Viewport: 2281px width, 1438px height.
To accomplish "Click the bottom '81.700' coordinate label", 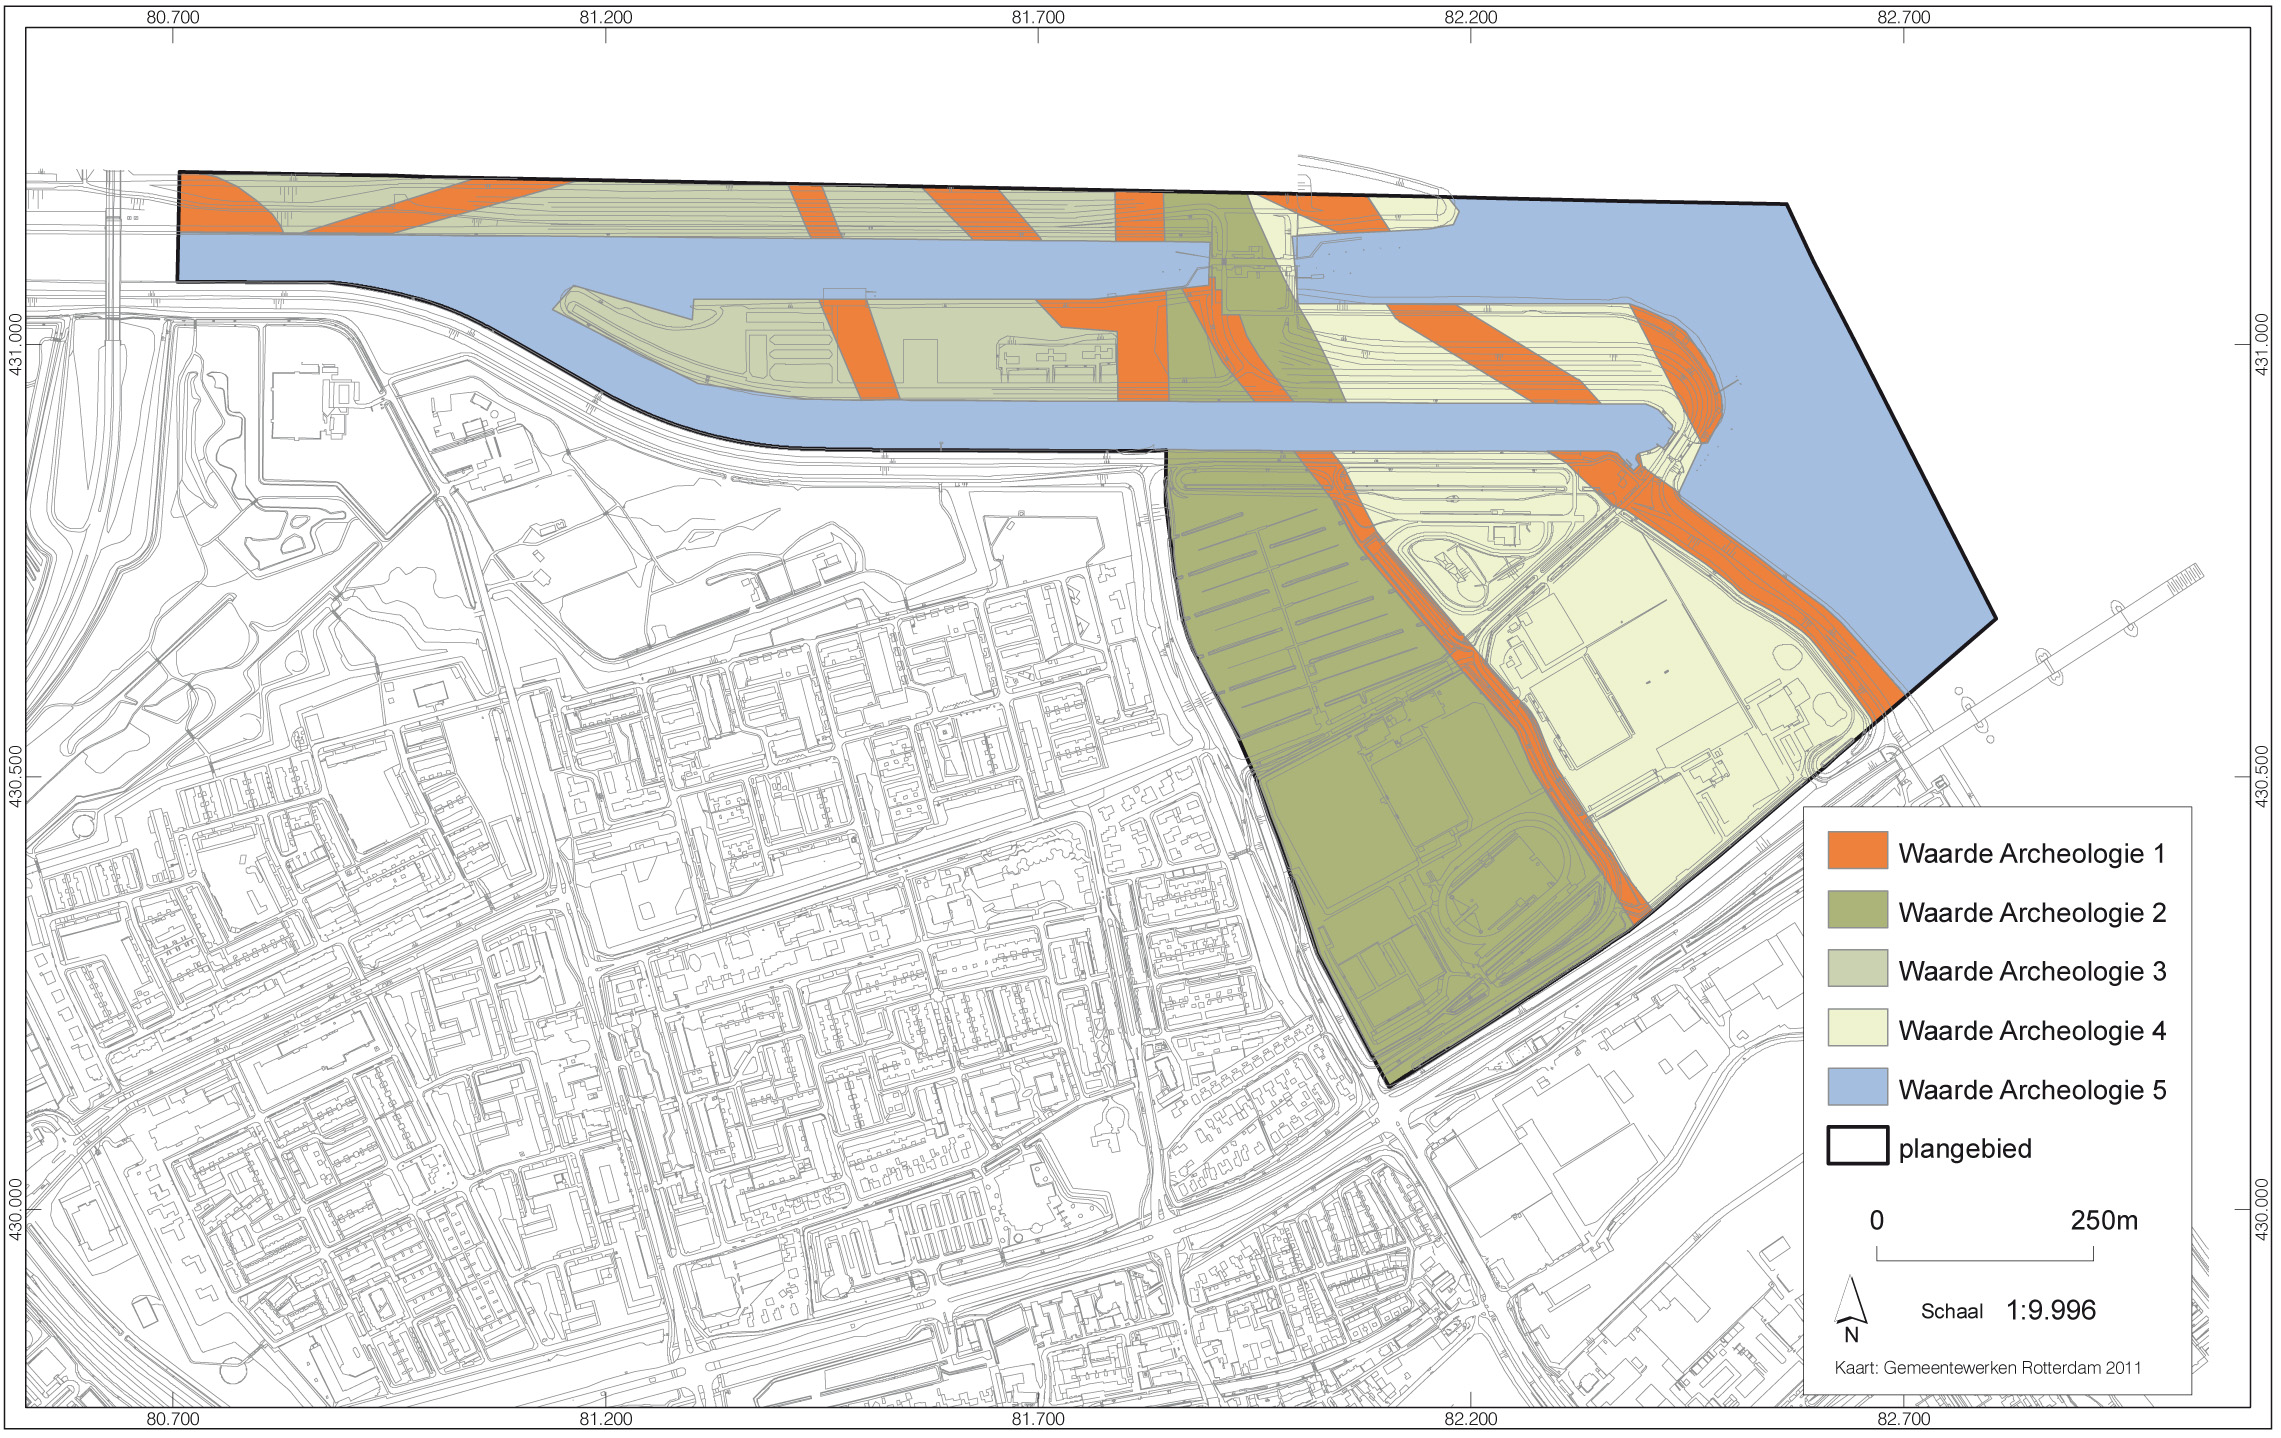I will click(1038, 1419).
